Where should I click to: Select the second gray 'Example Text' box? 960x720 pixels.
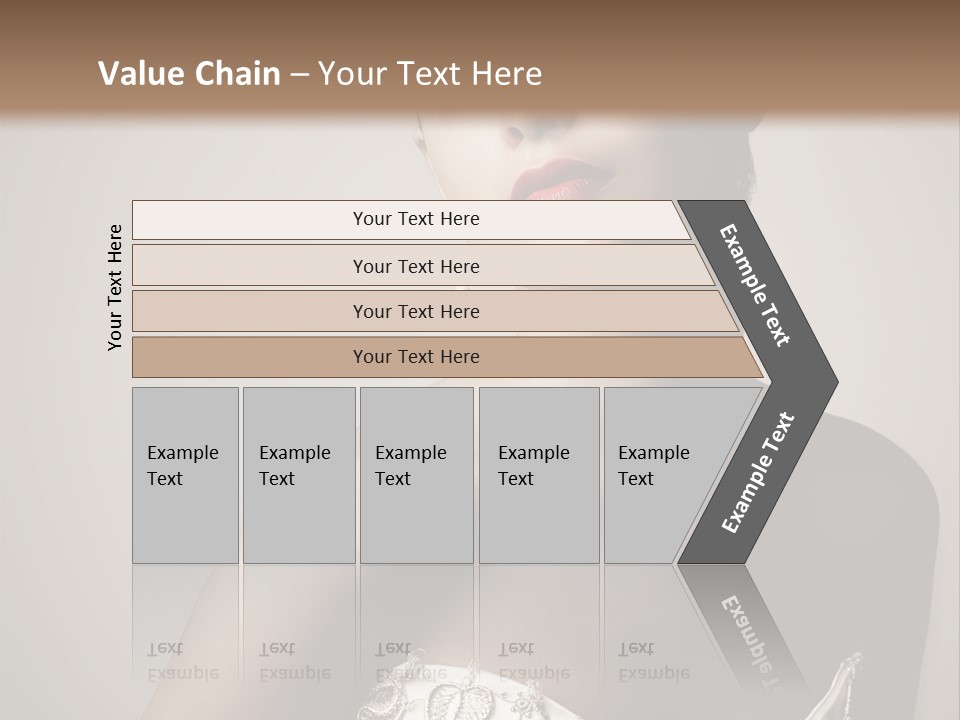[299, 475]
